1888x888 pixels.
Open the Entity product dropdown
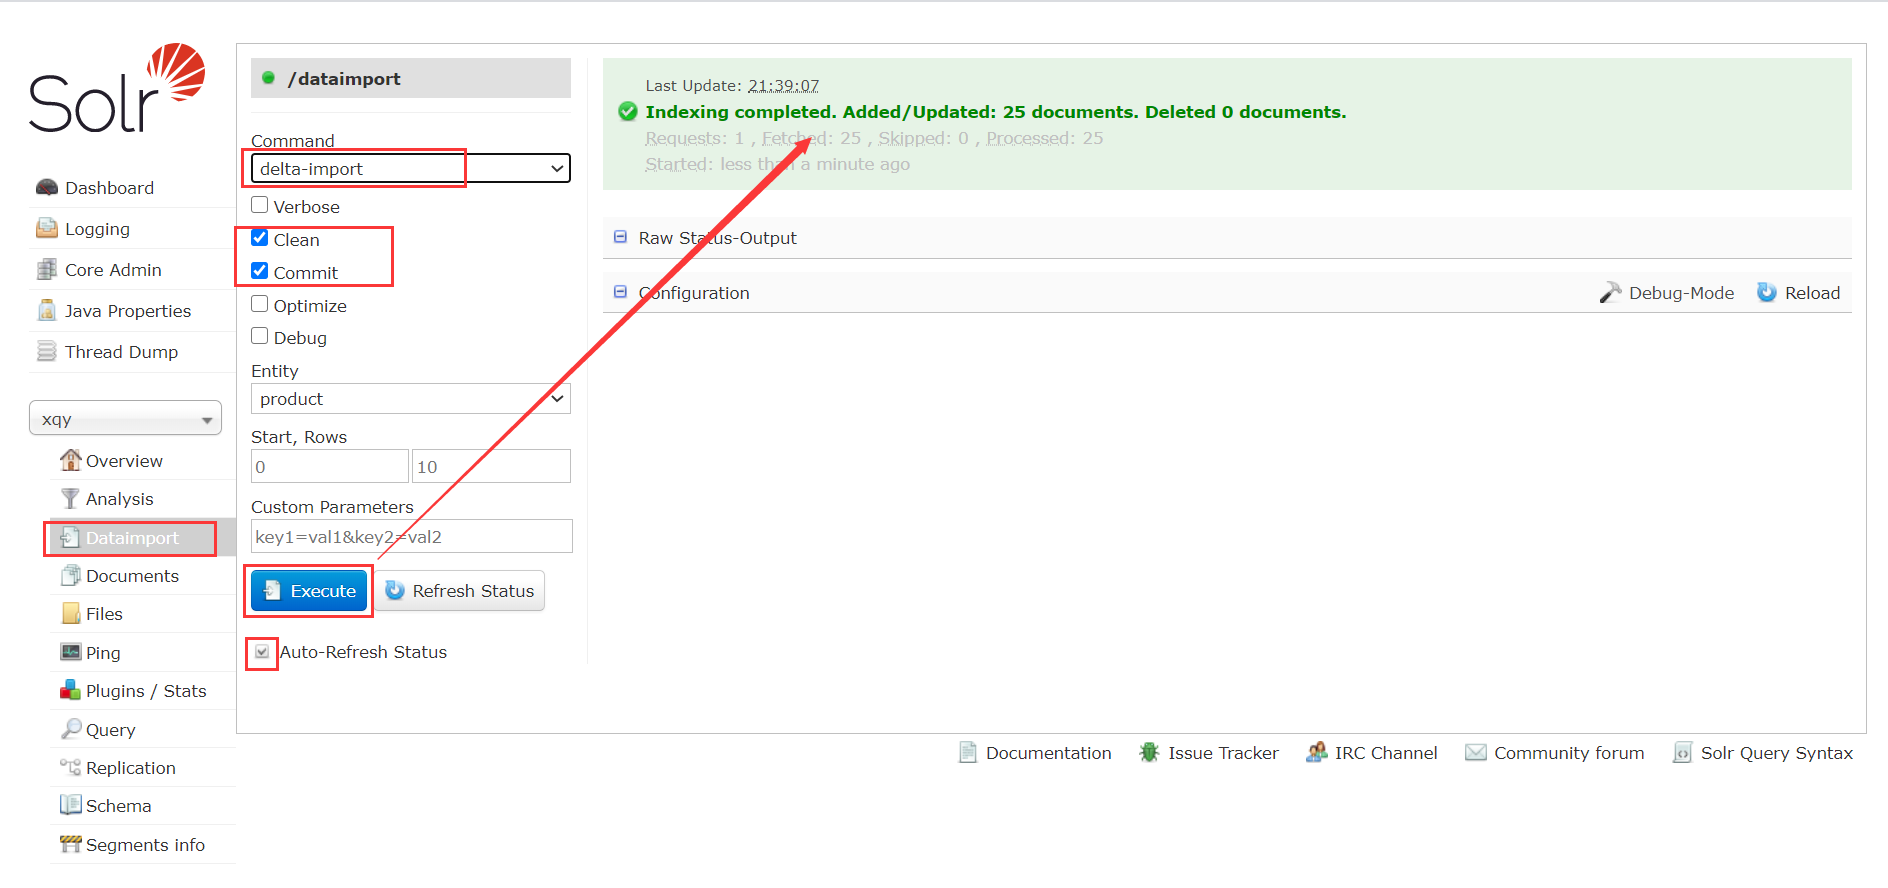410,398
